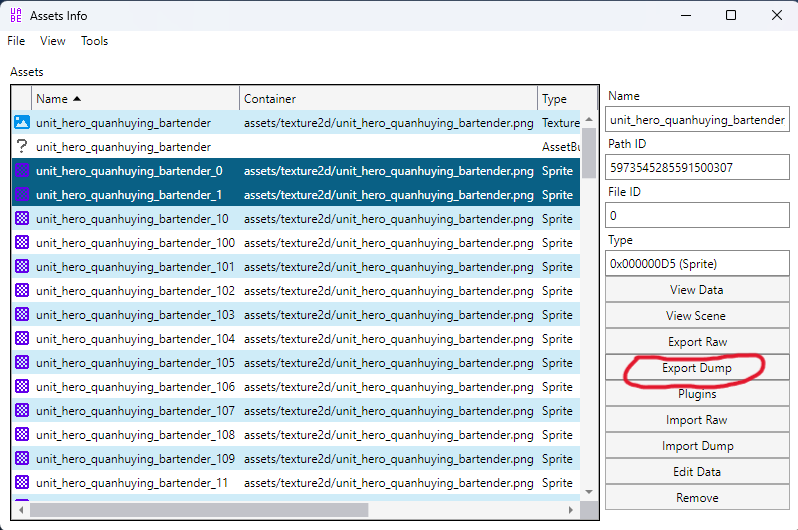Open the View menu
This screenshot has height=530, width=798.
tap(53, 41)
